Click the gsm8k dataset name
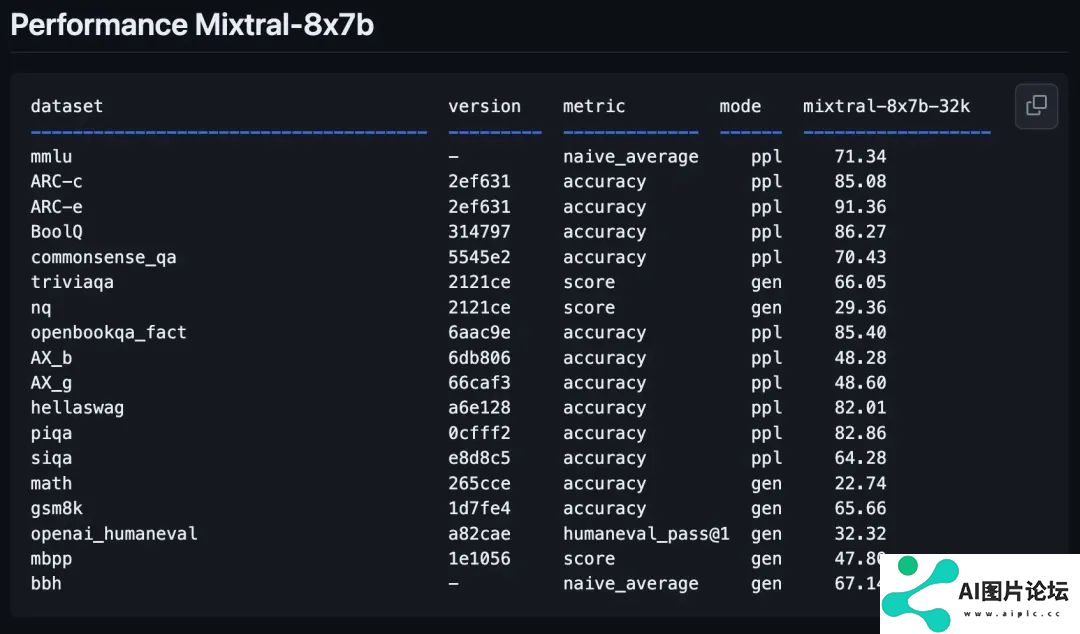The image size is (1080, 634). 56,508
